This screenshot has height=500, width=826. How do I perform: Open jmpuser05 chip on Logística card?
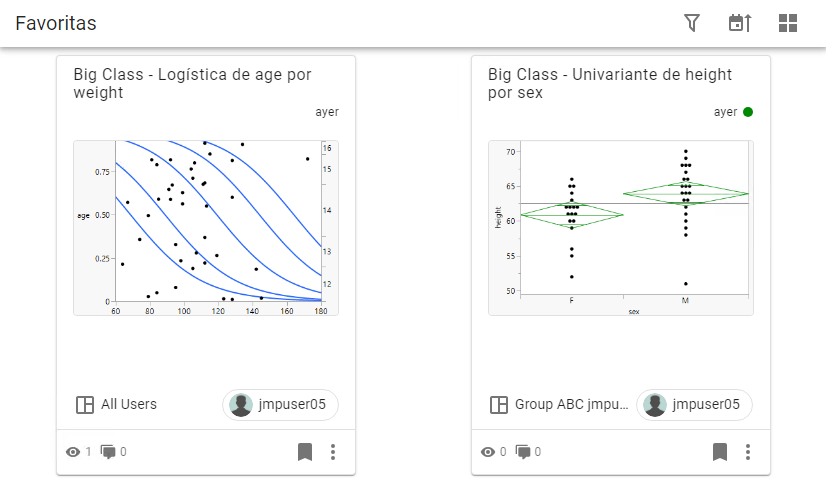[280, 405]
